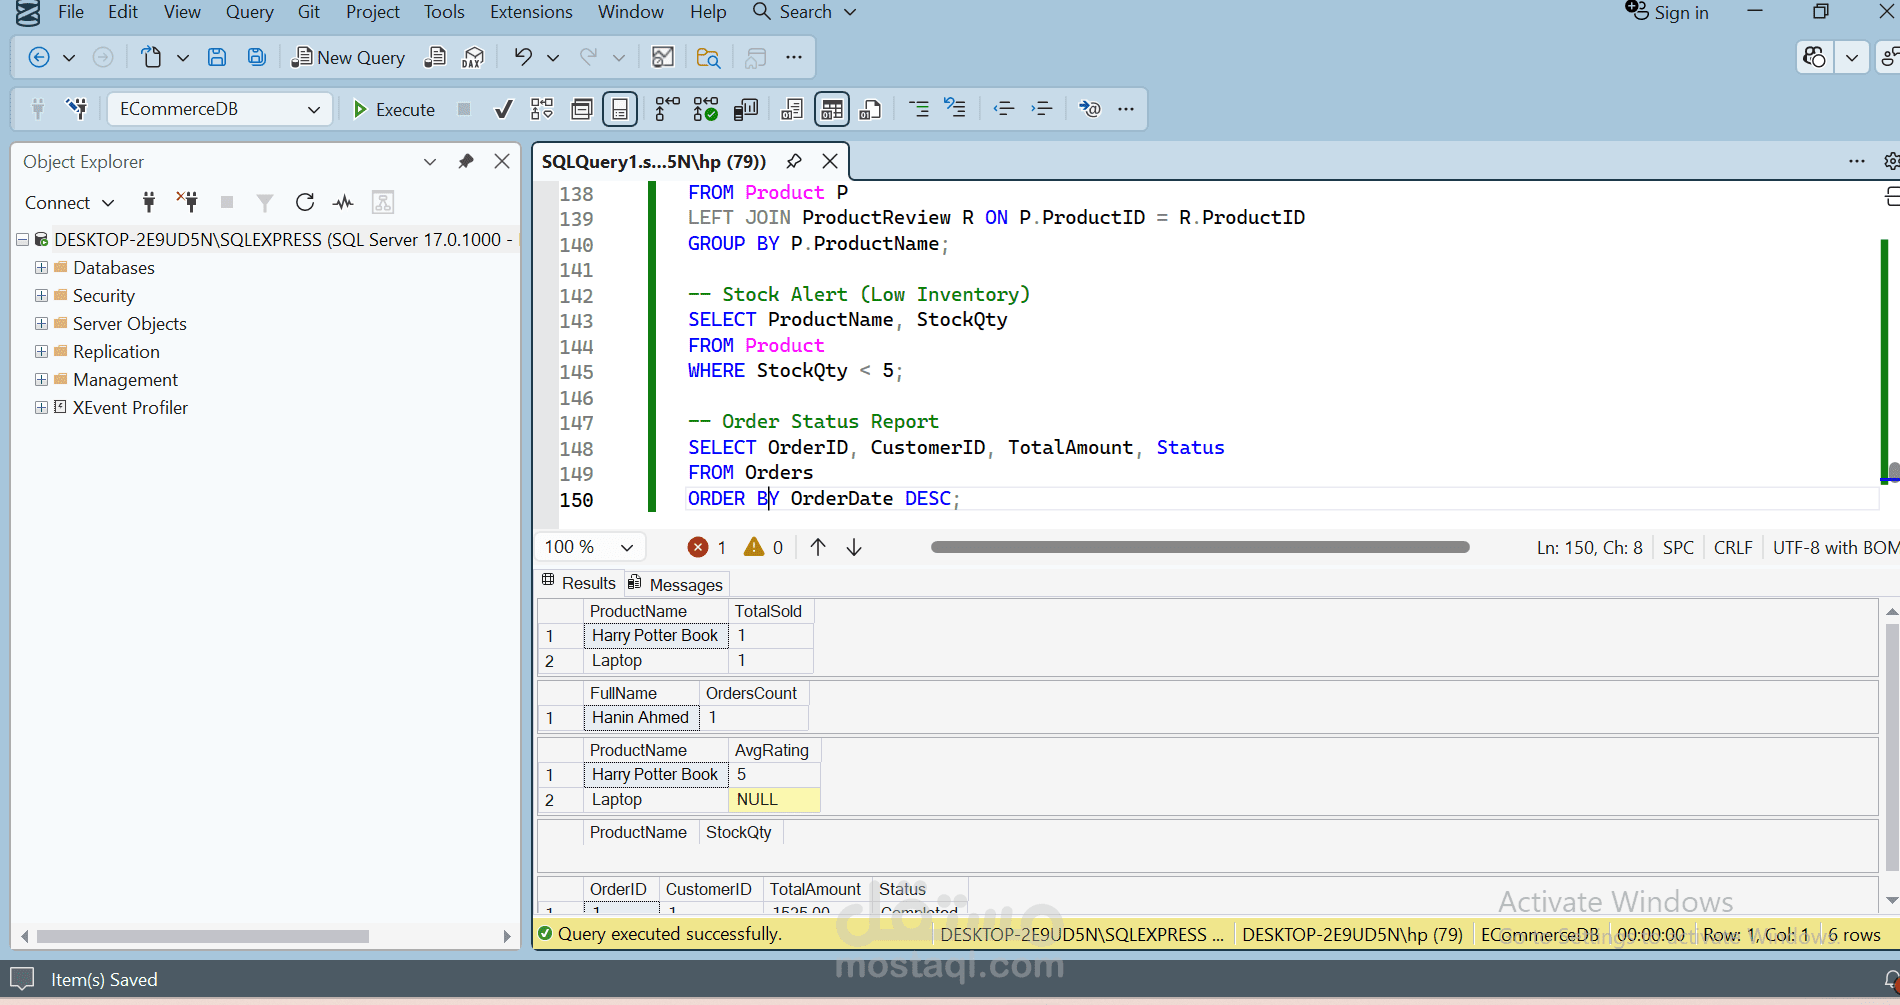The width and height of the screenshot is (1900, 1005).
Task: Close the SQLQuery1 query tab
Action: (830, 161)
